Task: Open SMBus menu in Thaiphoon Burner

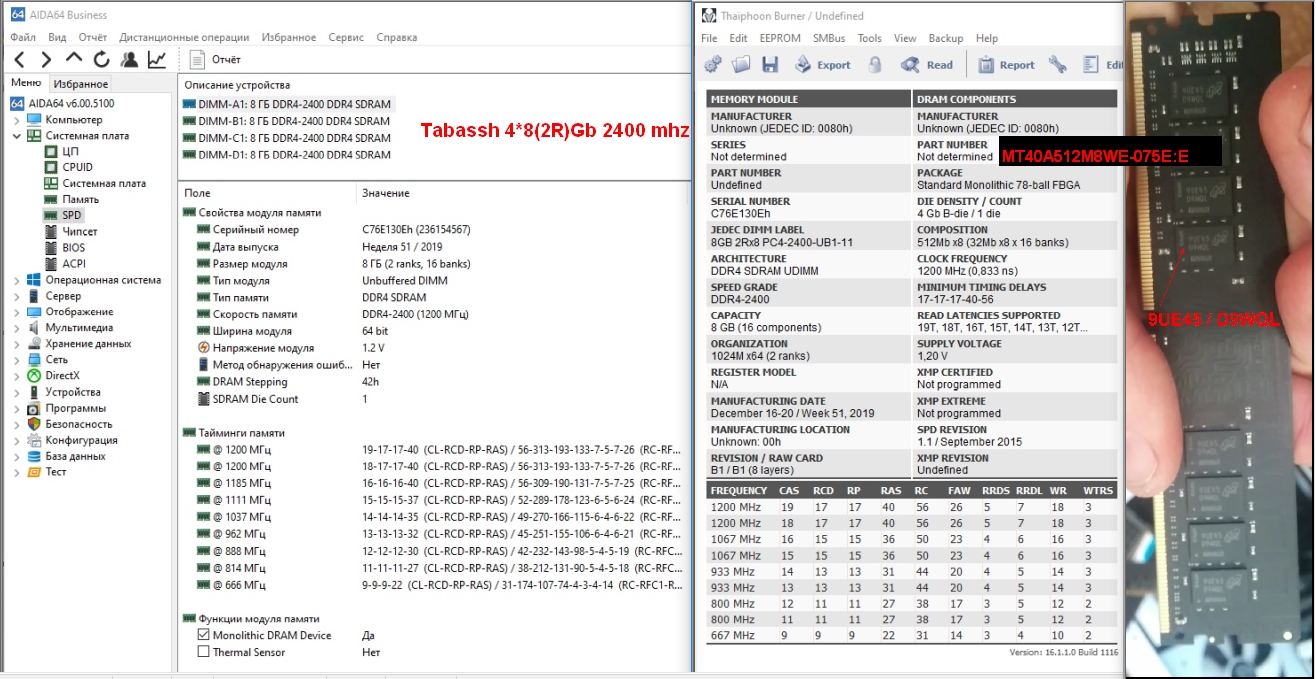Action: pos(828,38)
